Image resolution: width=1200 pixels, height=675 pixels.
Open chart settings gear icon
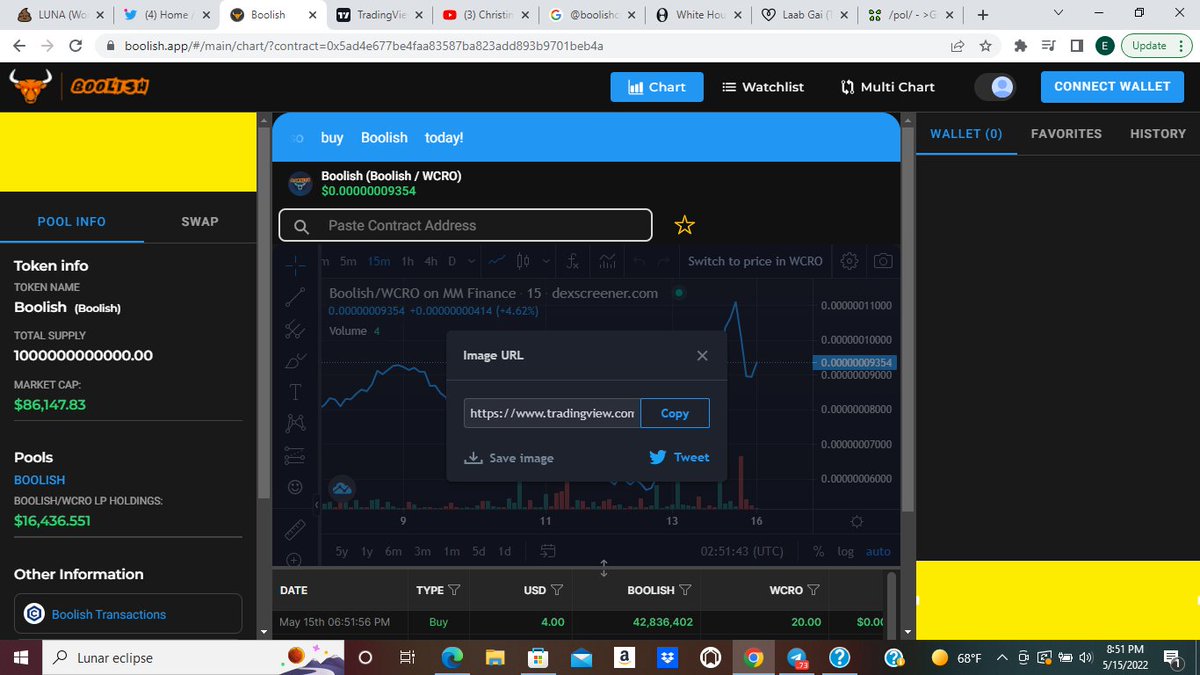[849, 261]
